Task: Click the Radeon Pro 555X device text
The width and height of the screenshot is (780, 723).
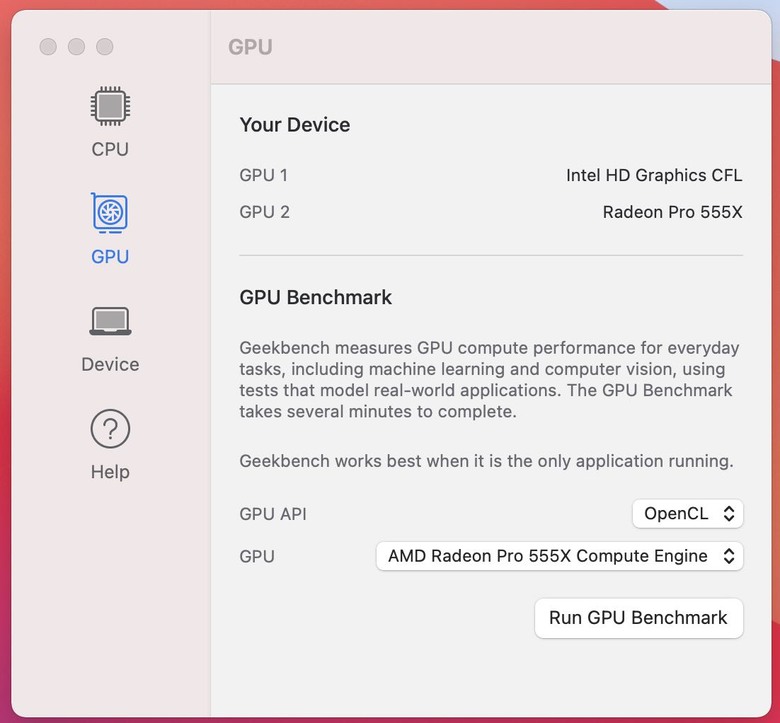Action: pos(672,212)
